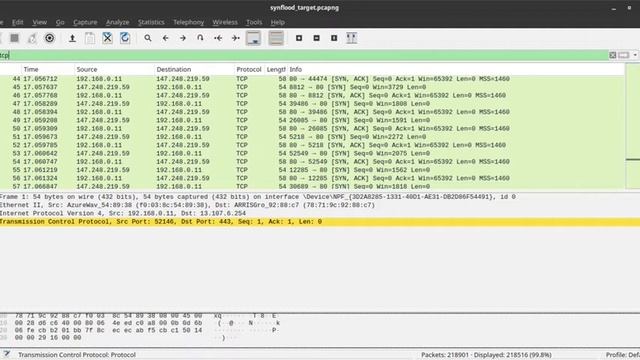Toggle auto-scroll during live capture
The height and width of the screenshot is (360, 640).
click(x=253, y=38)
